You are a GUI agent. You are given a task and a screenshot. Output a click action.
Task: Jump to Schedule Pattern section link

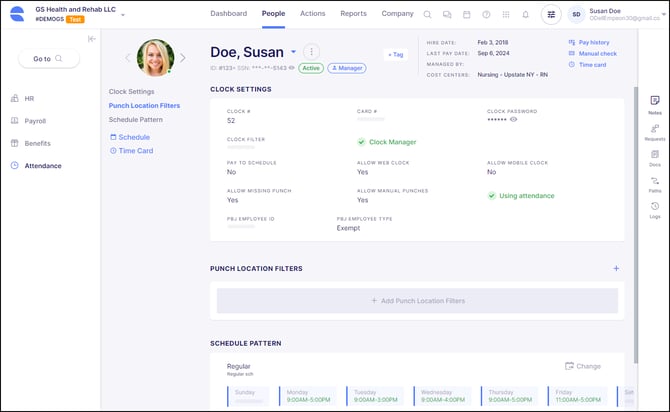tap(135, 120)
